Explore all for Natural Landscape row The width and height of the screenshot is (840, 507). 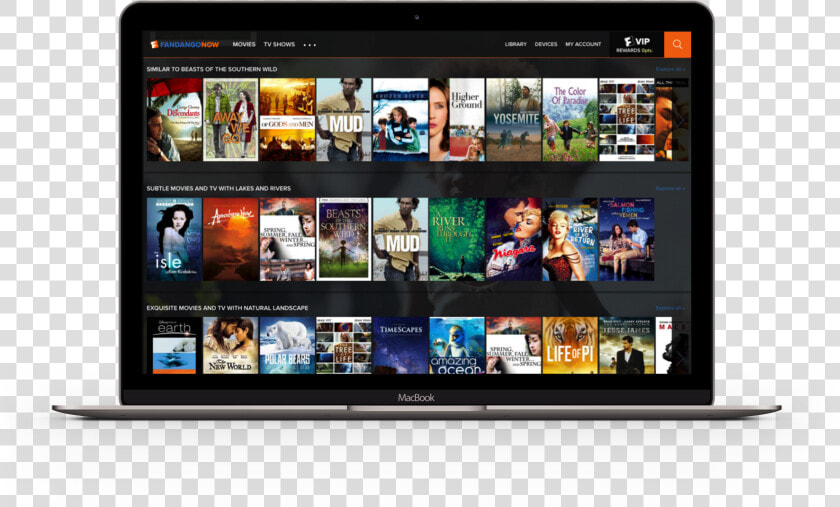670,308
